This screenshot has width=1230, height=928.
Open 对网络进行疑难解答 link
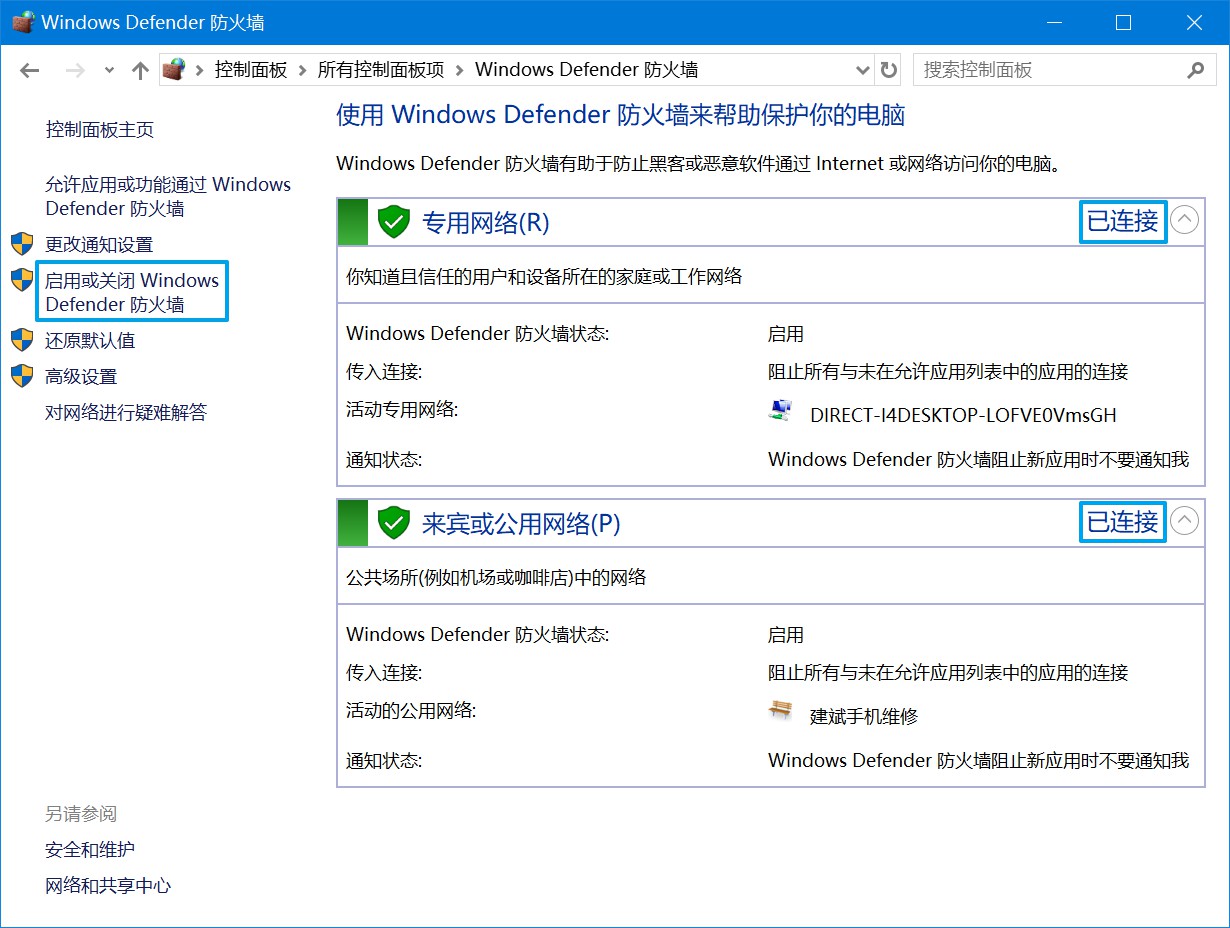(126, 413)
